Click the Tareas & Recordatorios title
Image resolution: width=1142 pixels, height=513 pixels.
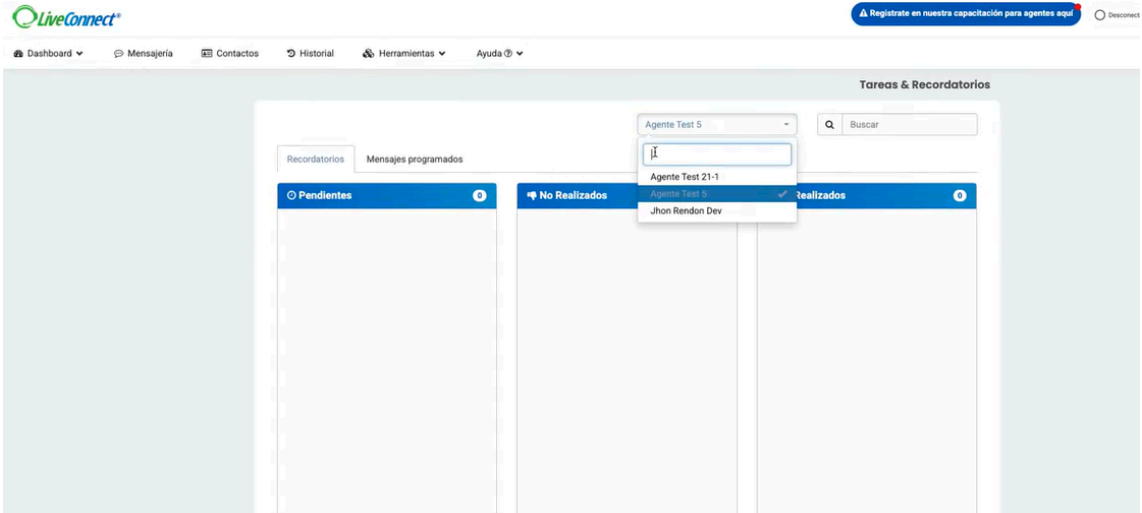pyautogui.click(x=924, y=85)
